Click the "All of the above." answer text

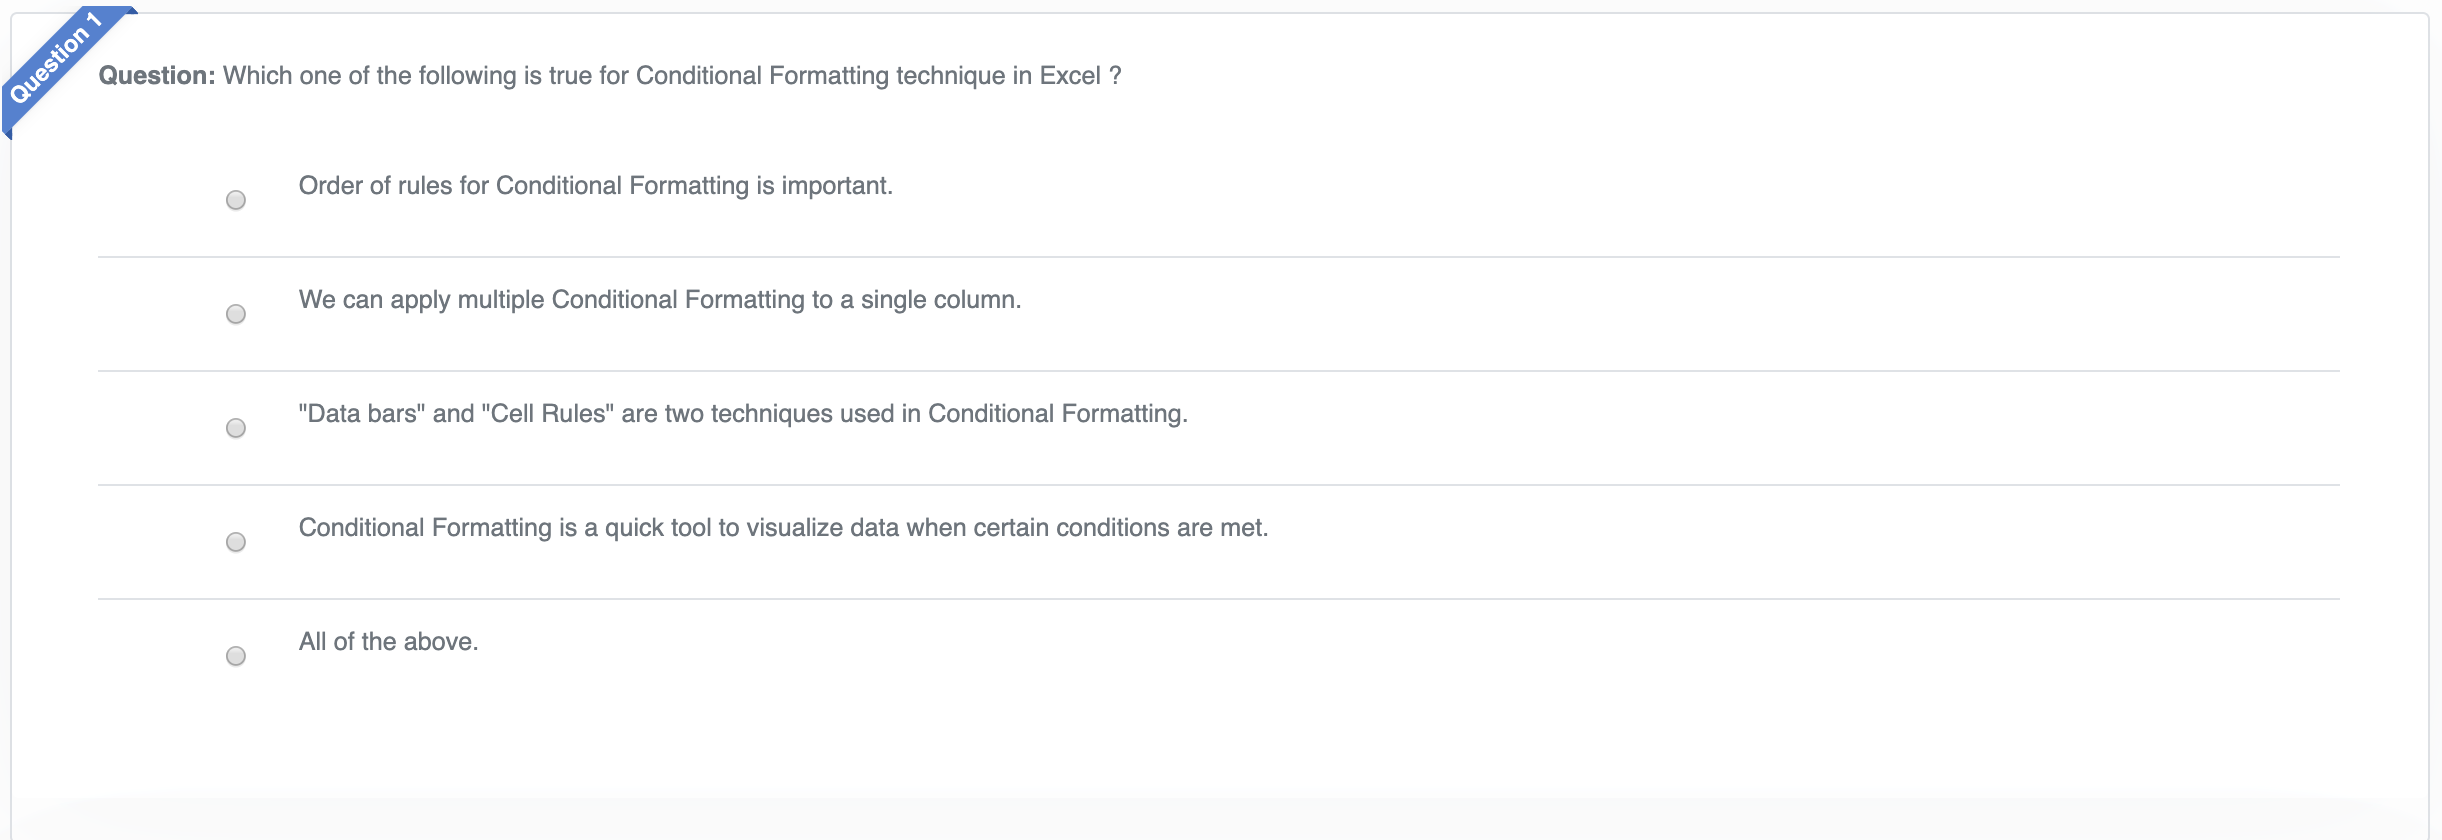click(388, 642)
